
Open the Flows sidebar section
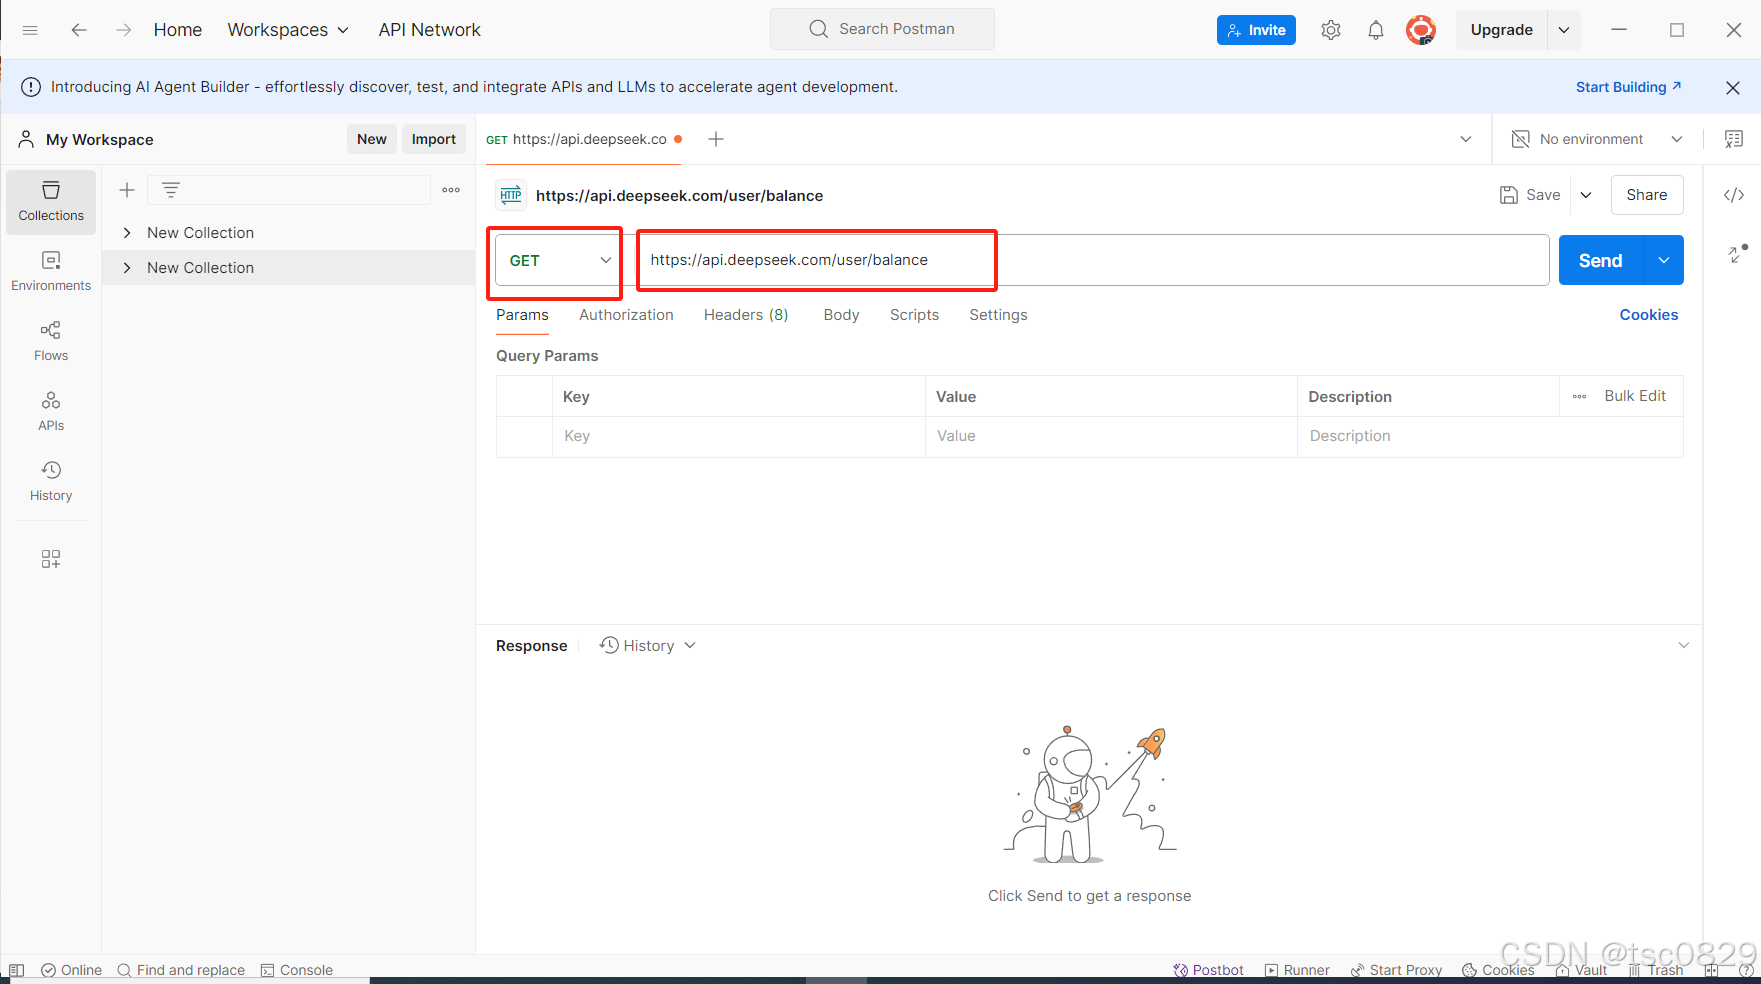[51, 342]
